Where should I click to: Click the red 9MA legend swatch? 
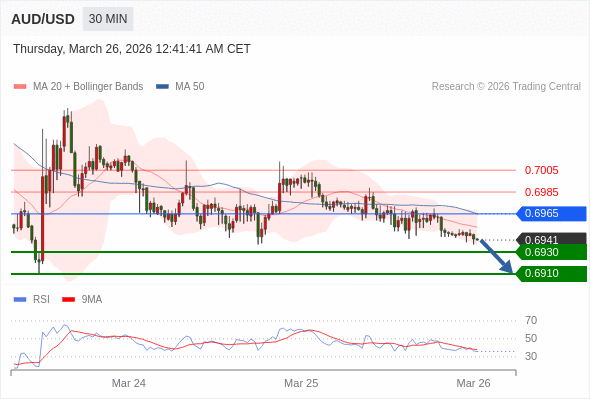[x=68, y=300]
